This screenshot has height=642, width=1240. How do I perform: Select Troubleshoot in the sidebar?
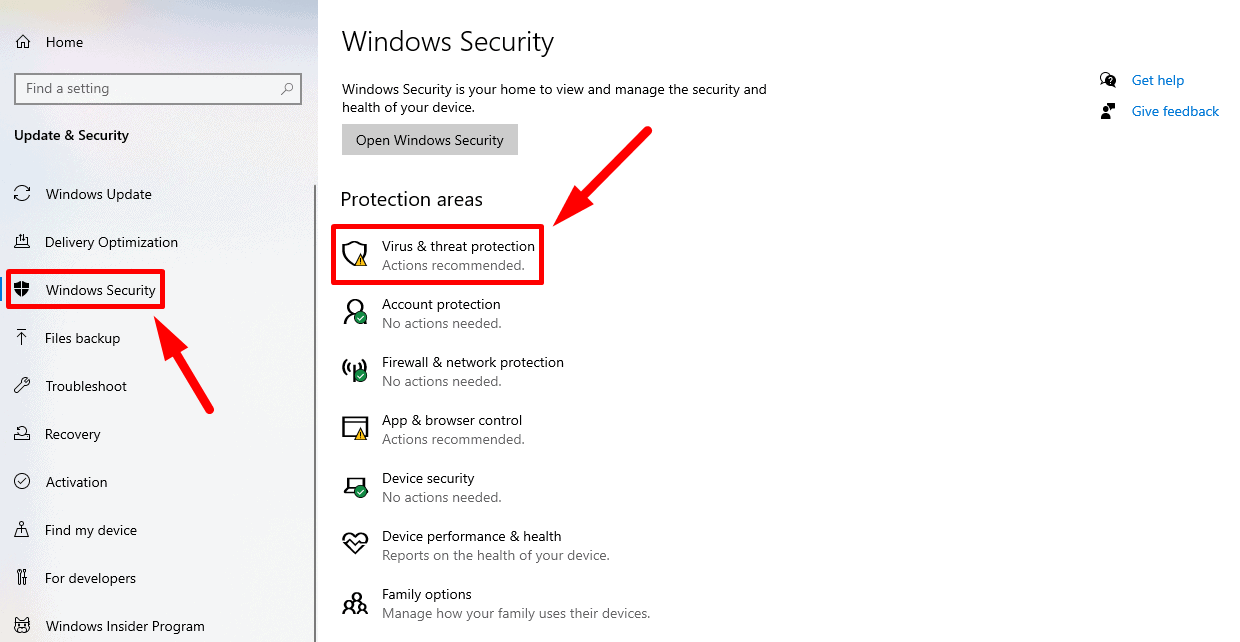[x=86, y=386]
